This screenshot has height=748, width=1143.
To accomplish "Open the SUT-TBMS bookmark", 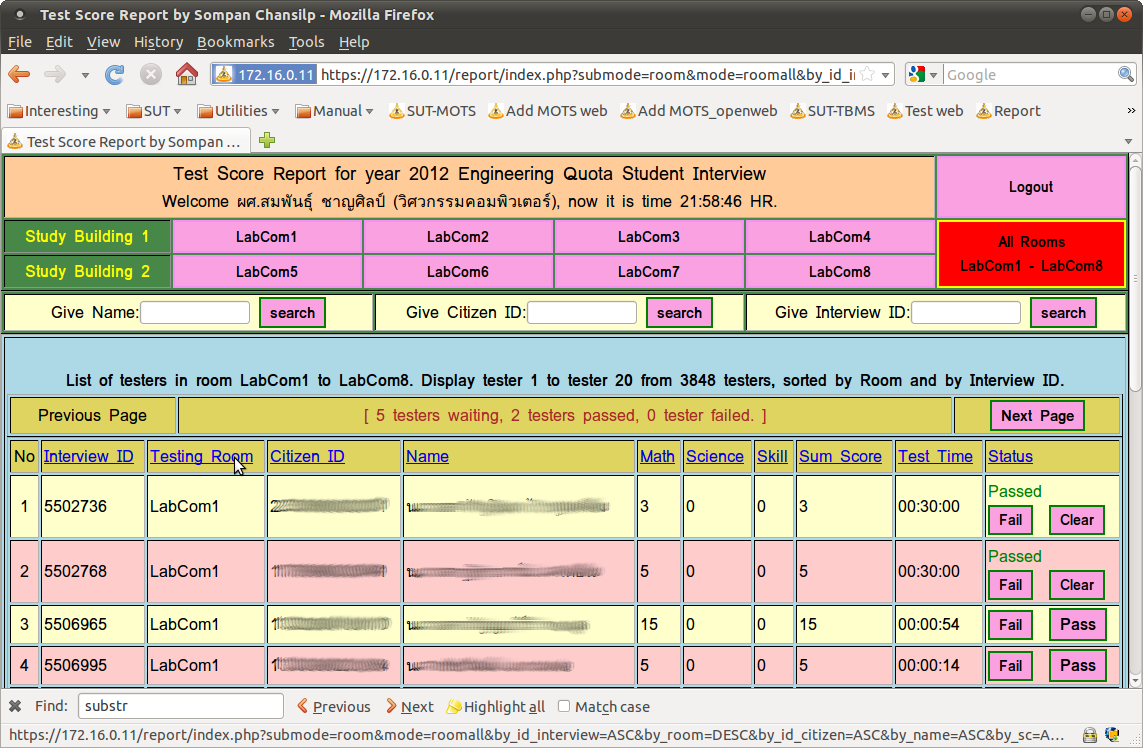I will tap(832, 111).
